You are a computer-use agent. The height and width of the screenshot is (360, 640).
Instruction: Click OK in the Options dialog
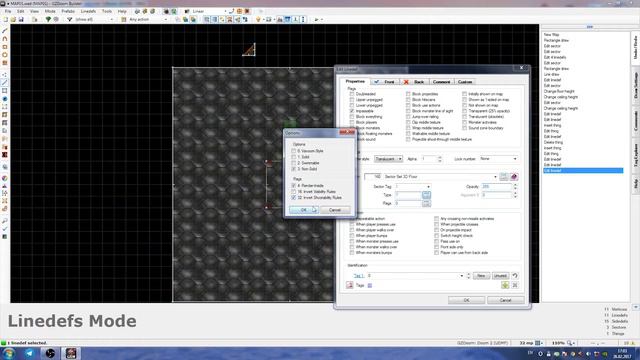(x=304, y=210)
